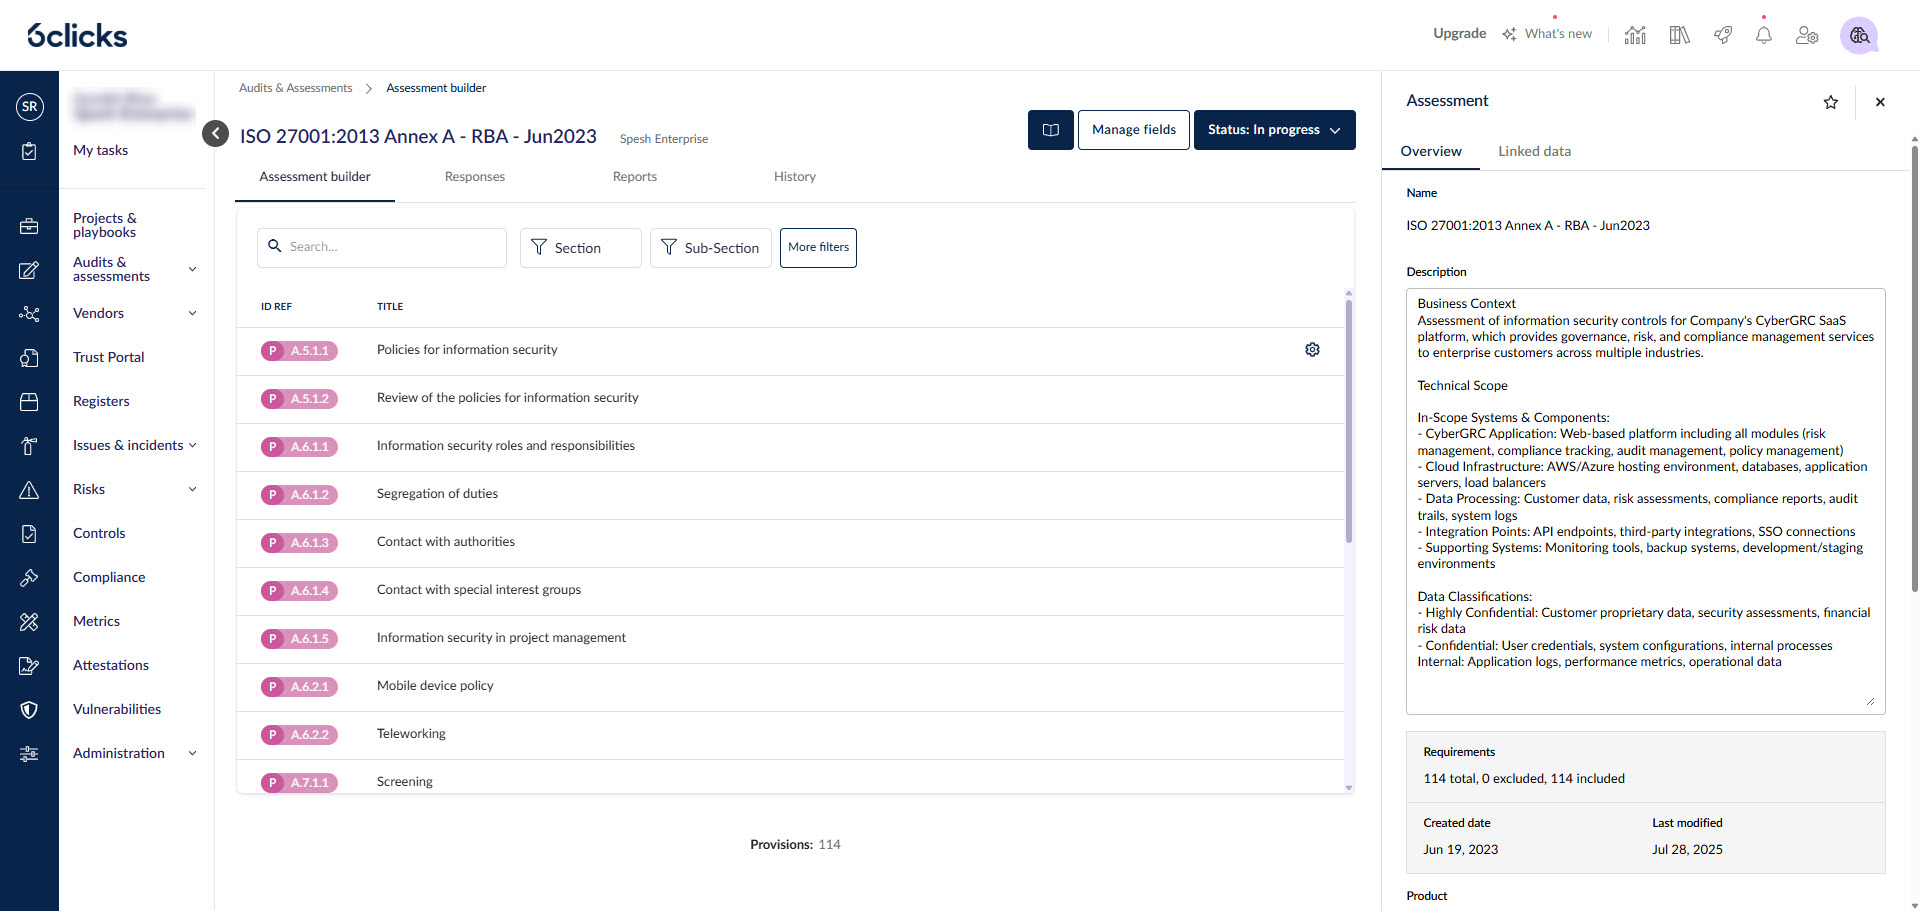Open the Status: In progress dropdown
Image resolution: width=1920 pixels, height=911 pixels.
coord(1274,130)
